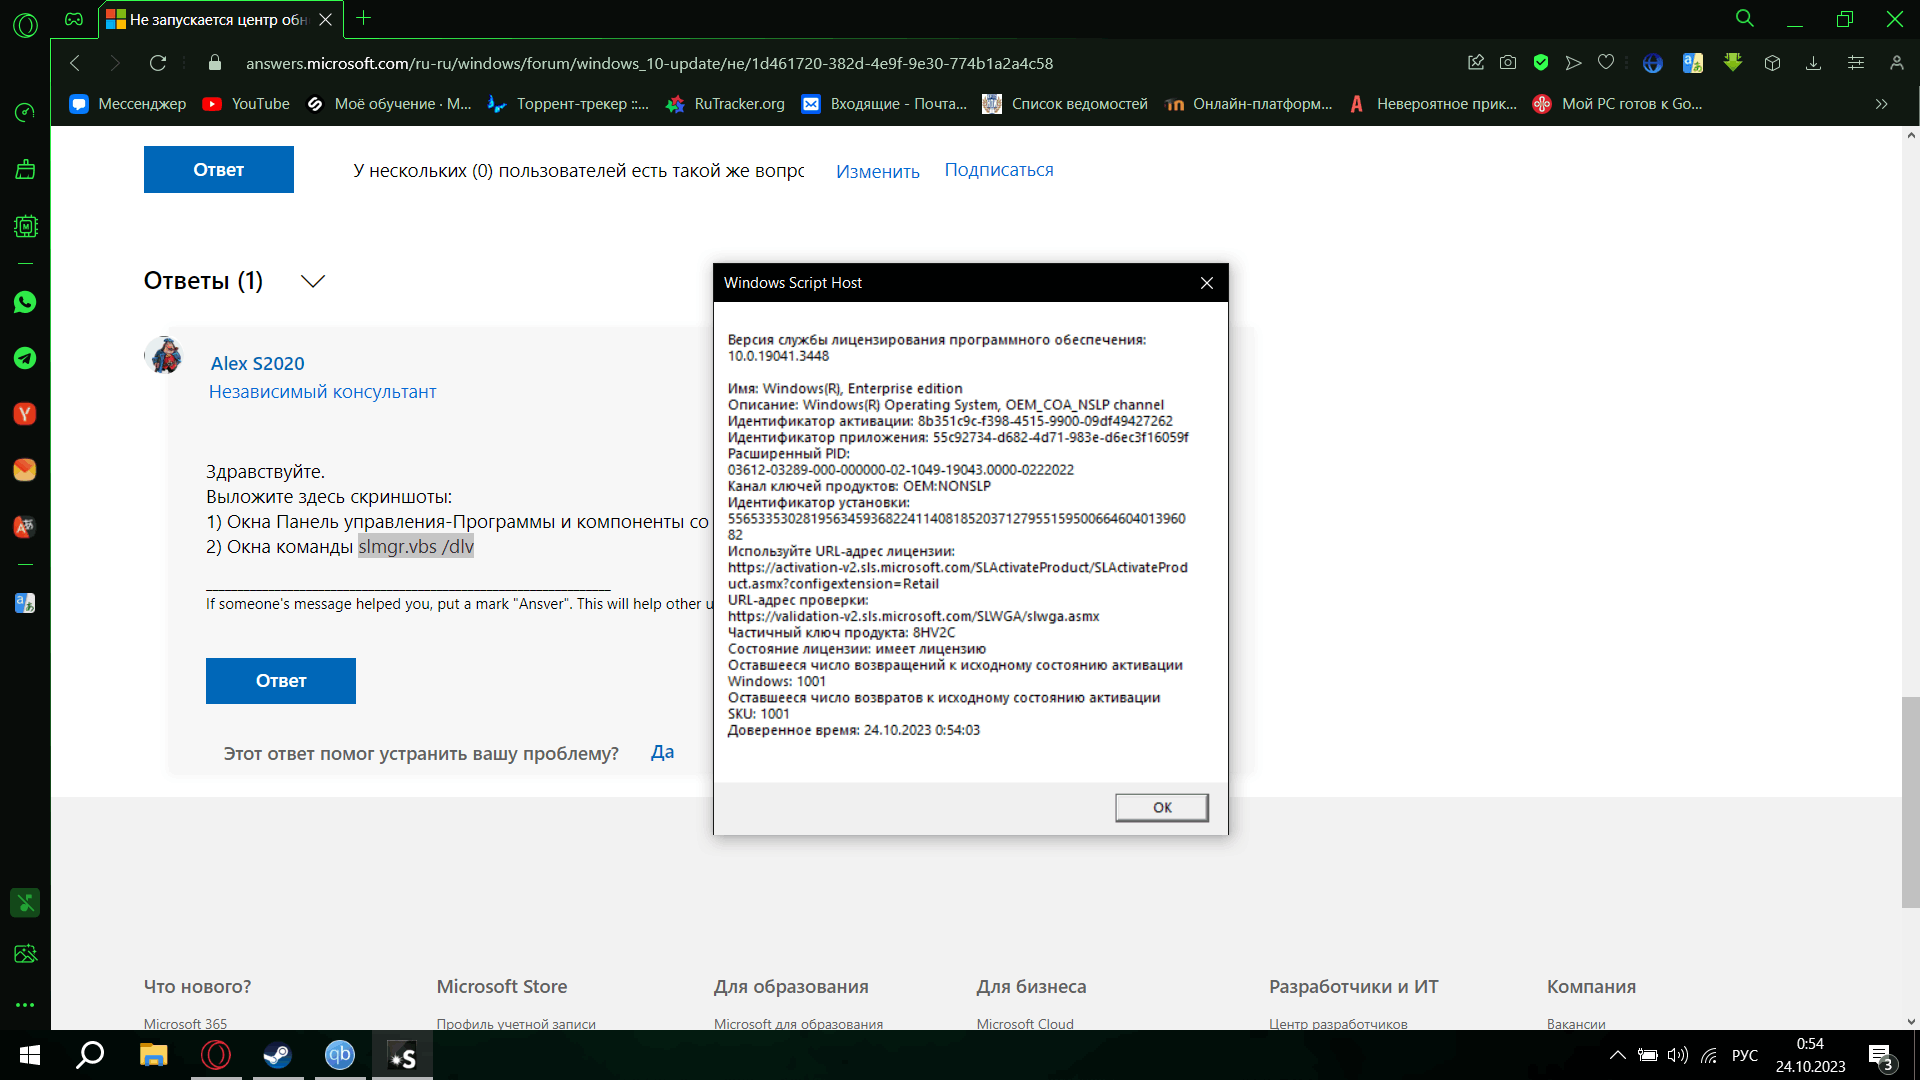1920x1080 pixels.
Task: Switch РУС keyboard language indicator
Action: point(1745,1055)
